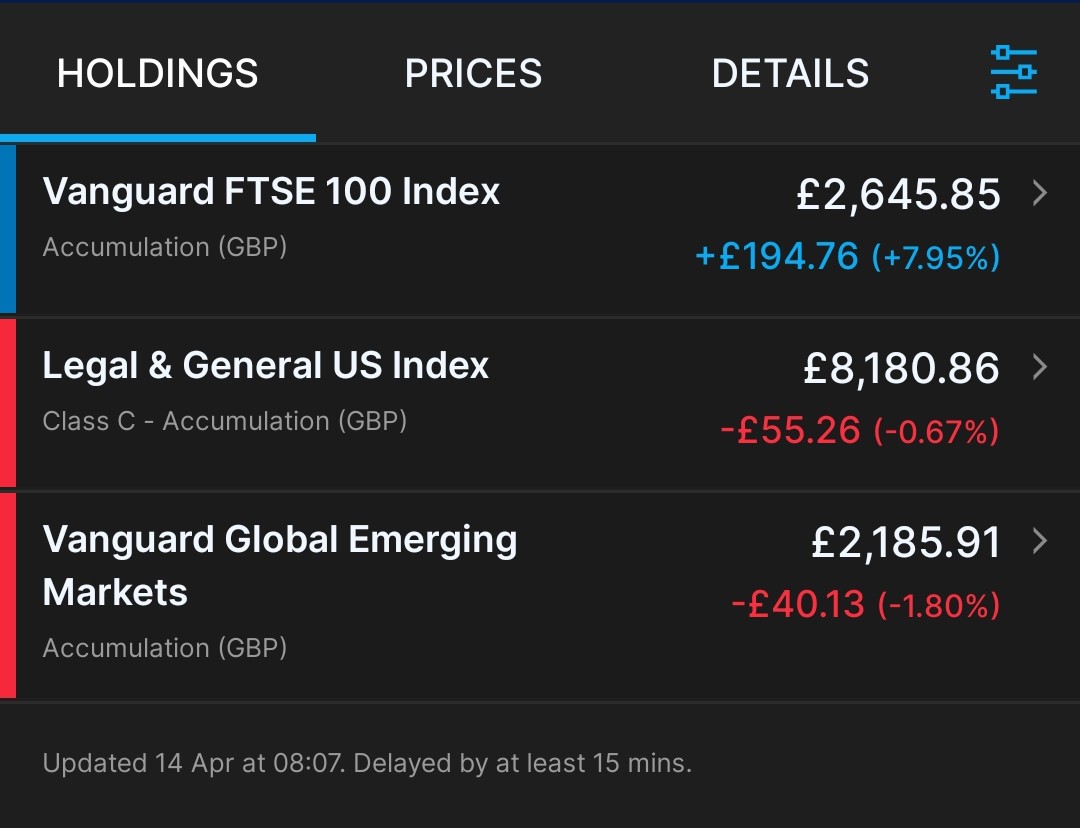Tap the -£40.13 loss figure
1080x828 pixels.
(797, 604)
